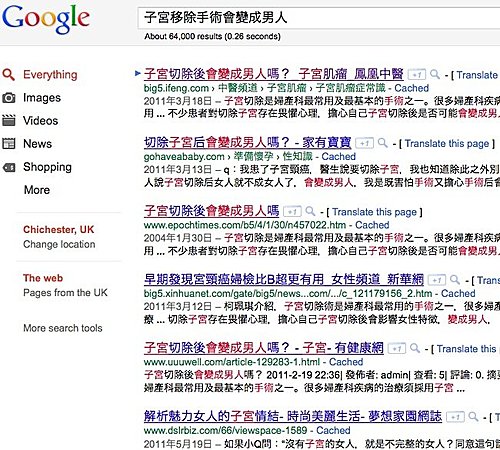
Task: Select the Everything search filter
Action: 50,75
